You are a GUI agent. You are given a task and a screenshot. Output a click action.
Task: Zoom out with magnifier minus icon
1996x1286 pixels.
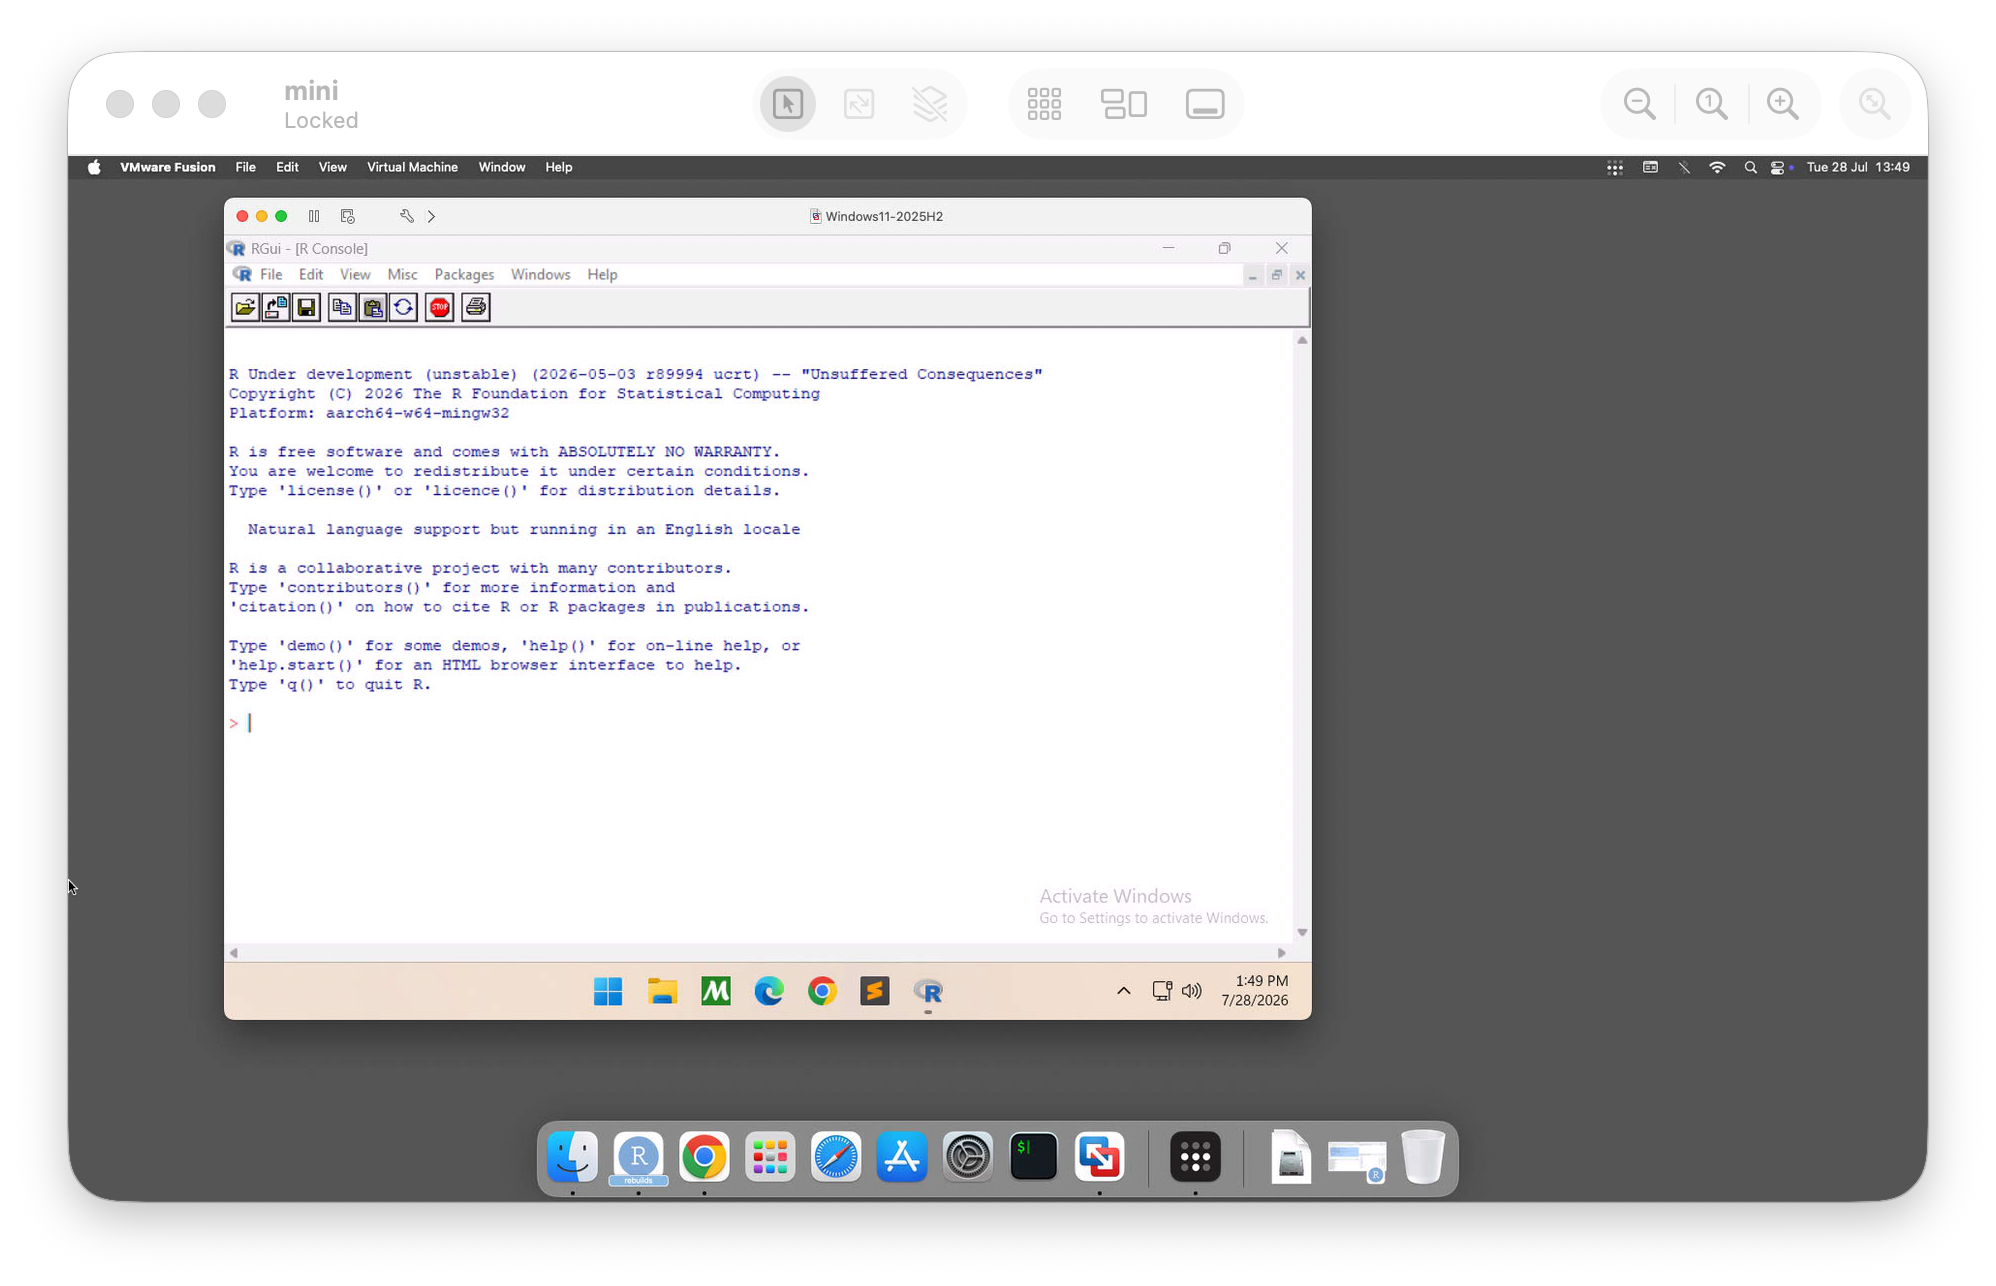(1640, 104)
